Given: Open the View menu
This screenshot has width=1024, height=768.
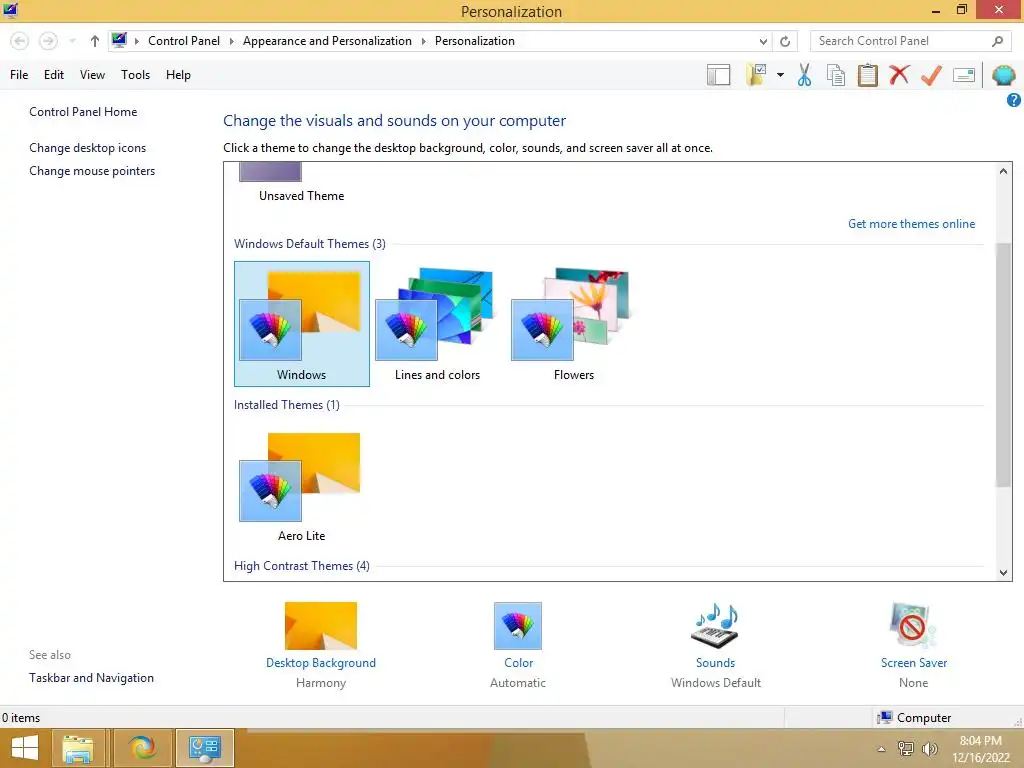Looking at the screenshot, I should tap(92, 75).
